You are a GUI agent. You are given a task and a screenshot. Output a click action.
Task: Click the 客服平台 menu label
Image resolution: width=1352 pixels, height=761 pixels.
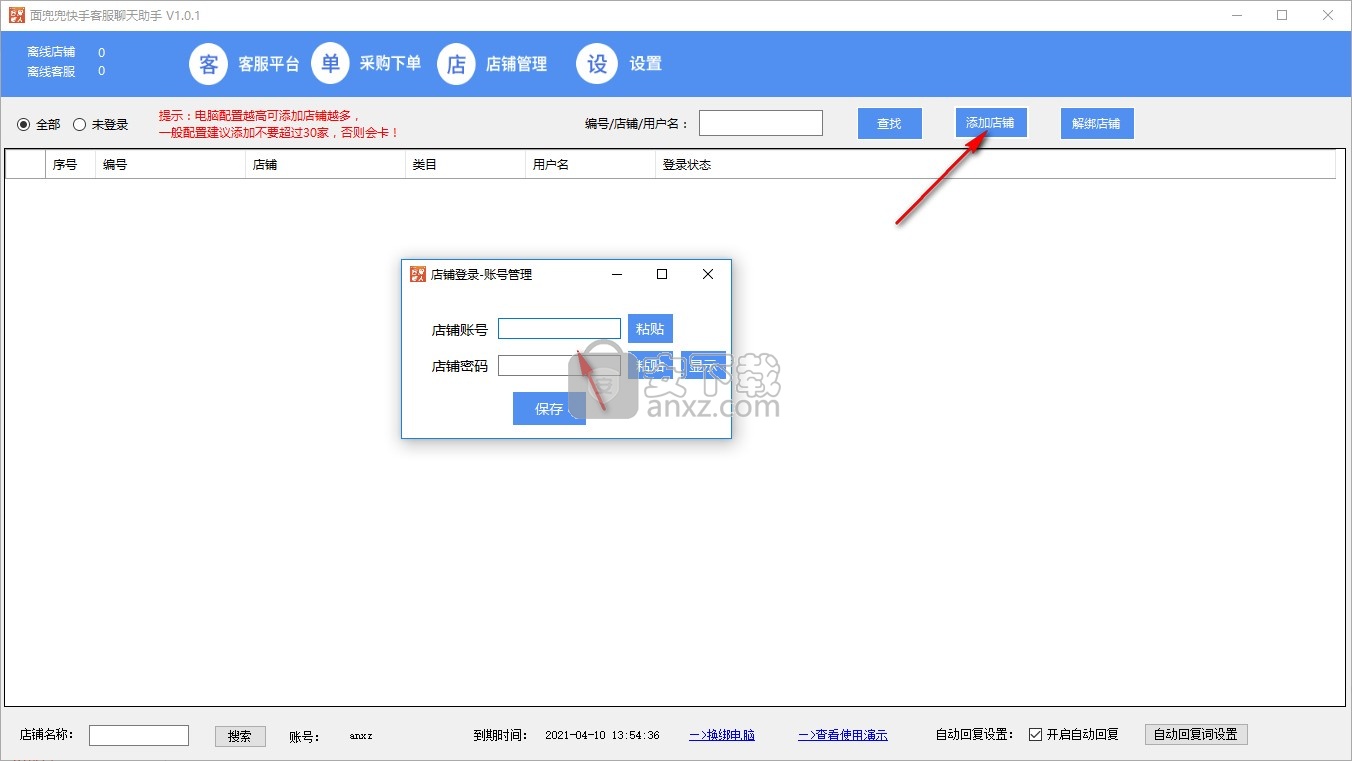(x=269, y=64)
